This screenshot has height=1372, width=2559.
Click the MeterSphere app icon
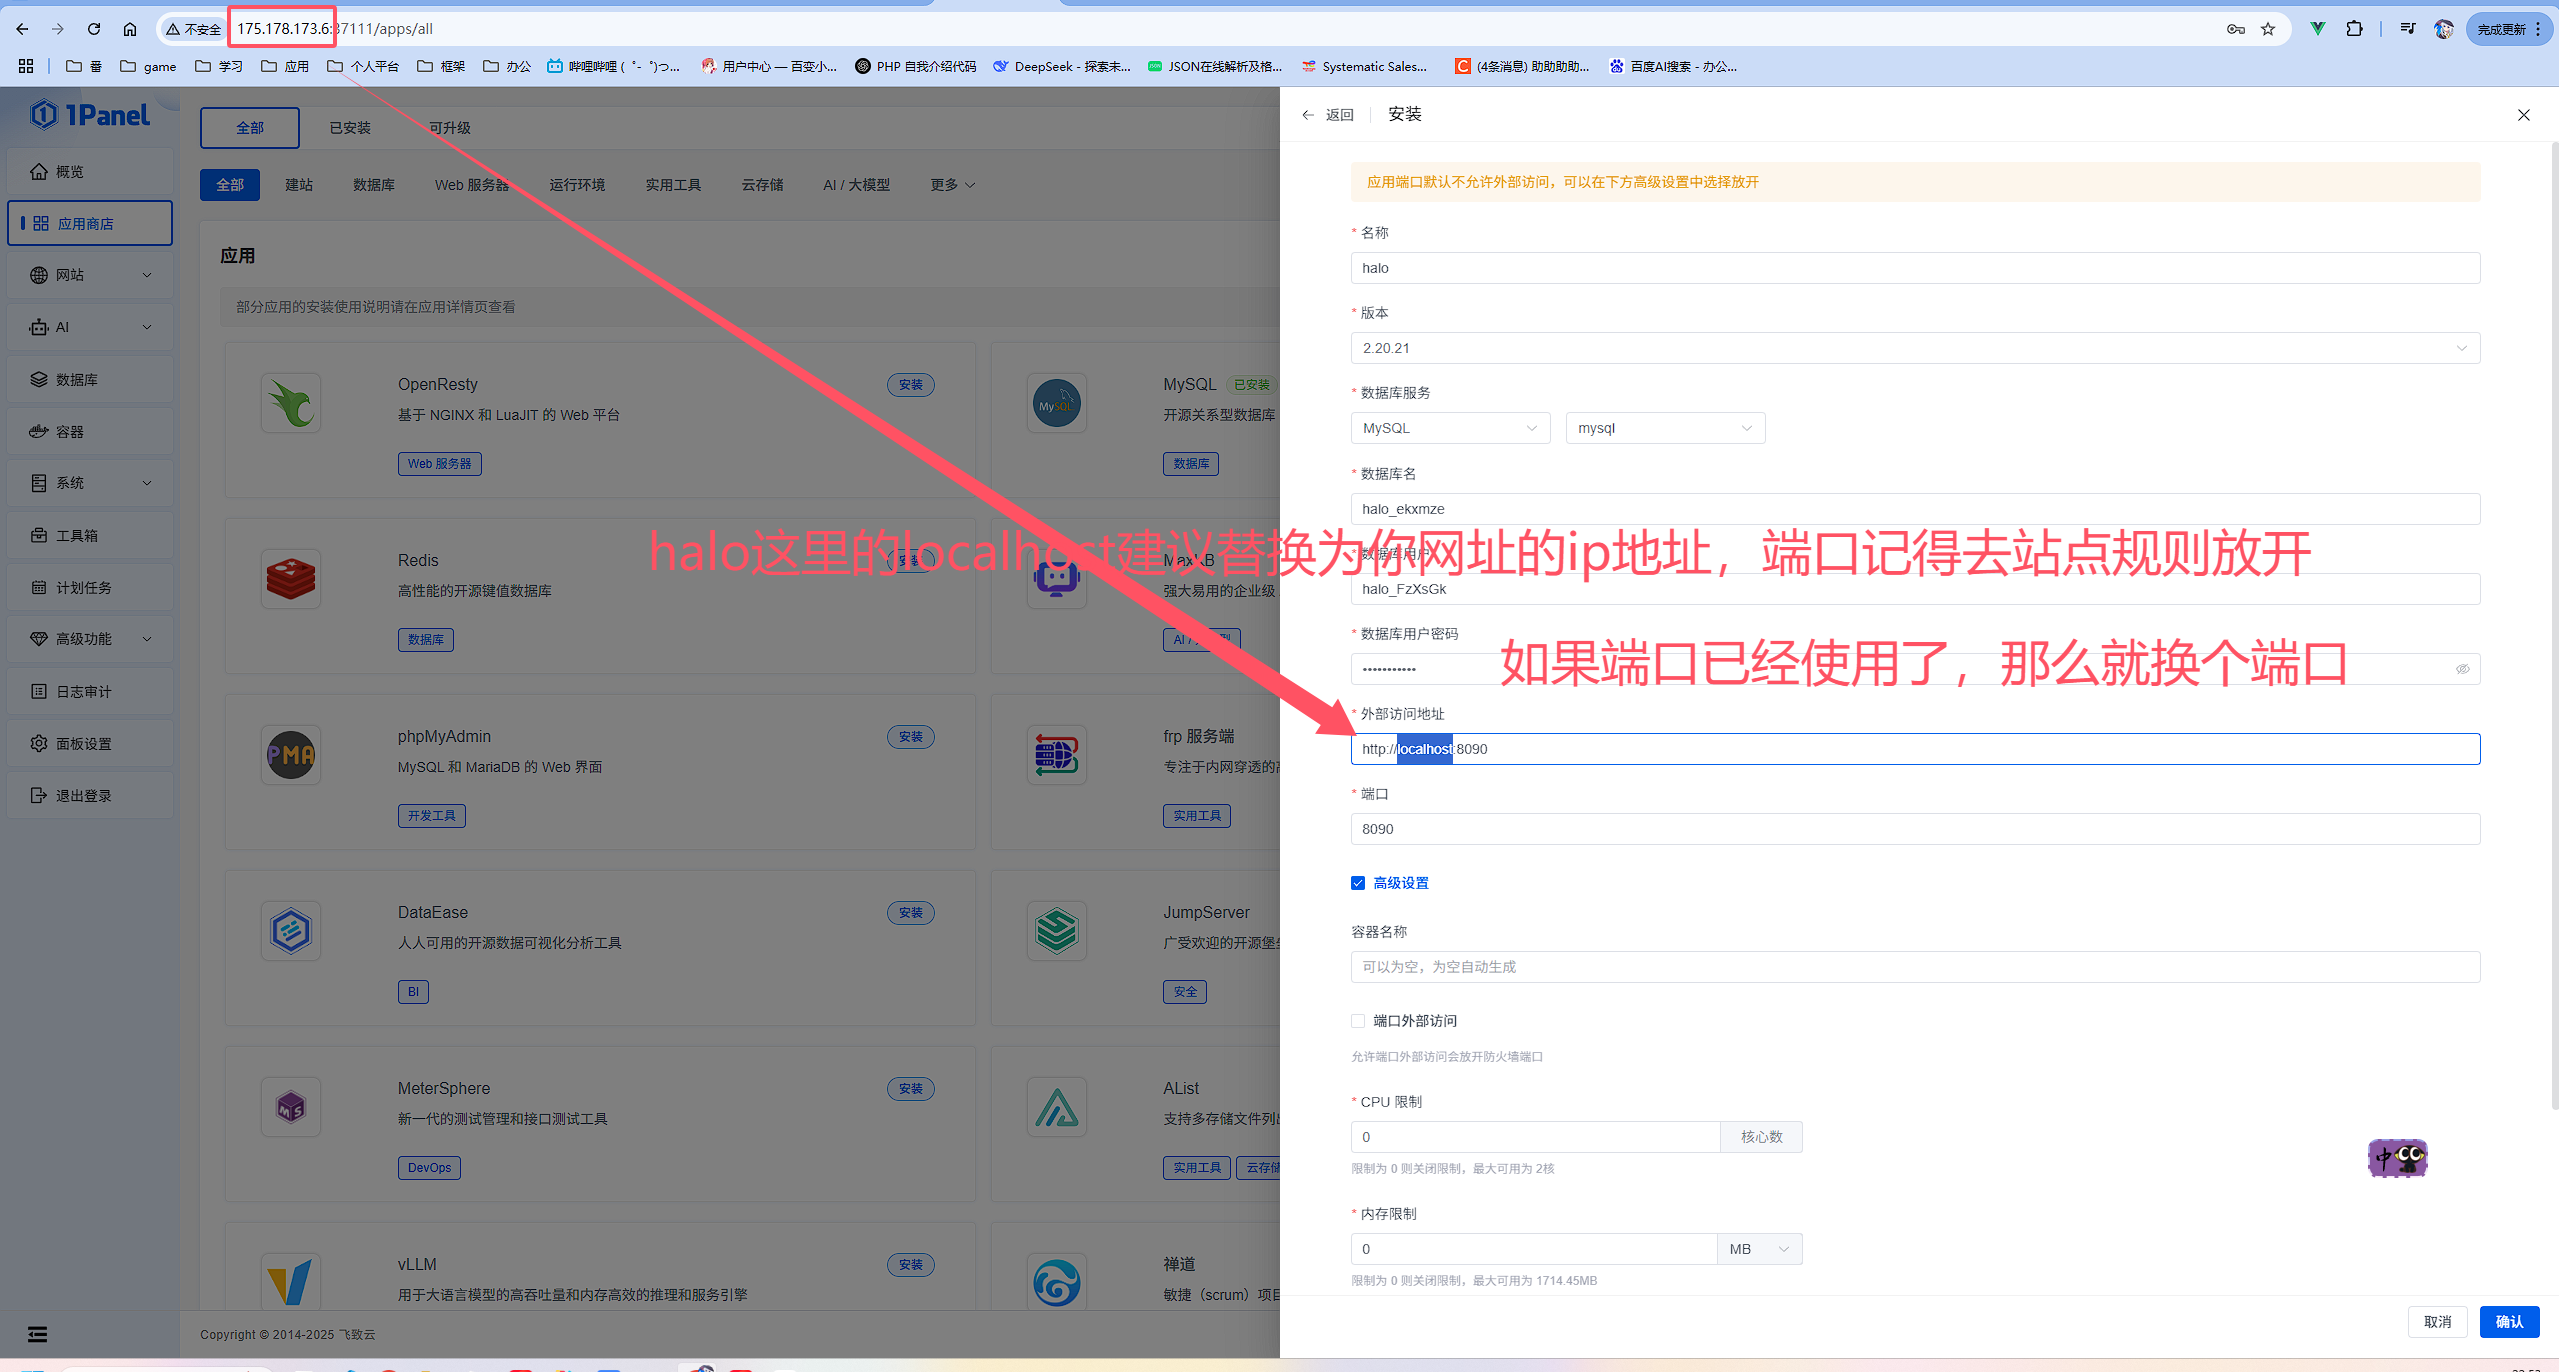click(x=291, y=1107)
